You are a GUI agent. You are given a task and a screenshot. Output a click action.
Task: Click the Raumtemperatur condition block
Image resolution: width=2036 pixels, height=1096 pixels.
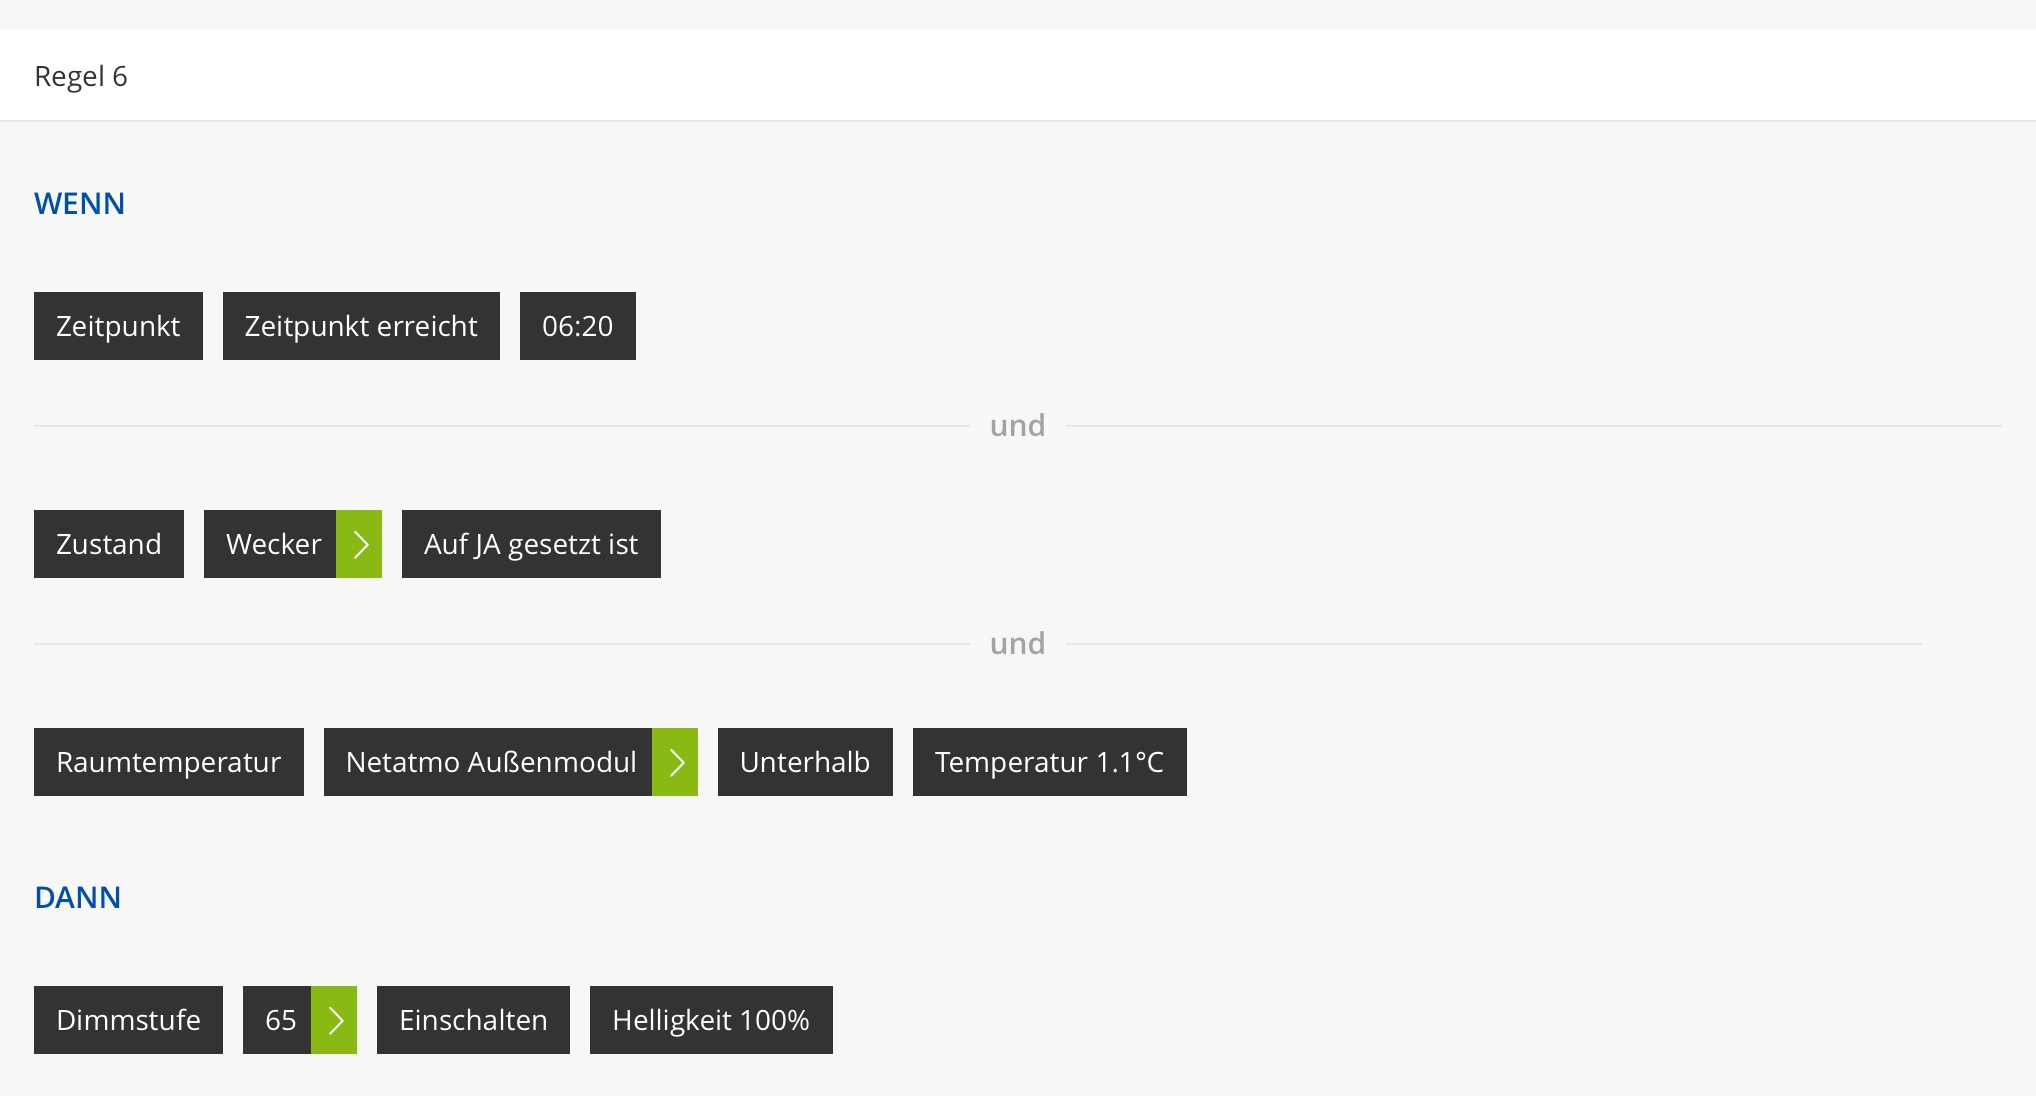pos(169,762)
